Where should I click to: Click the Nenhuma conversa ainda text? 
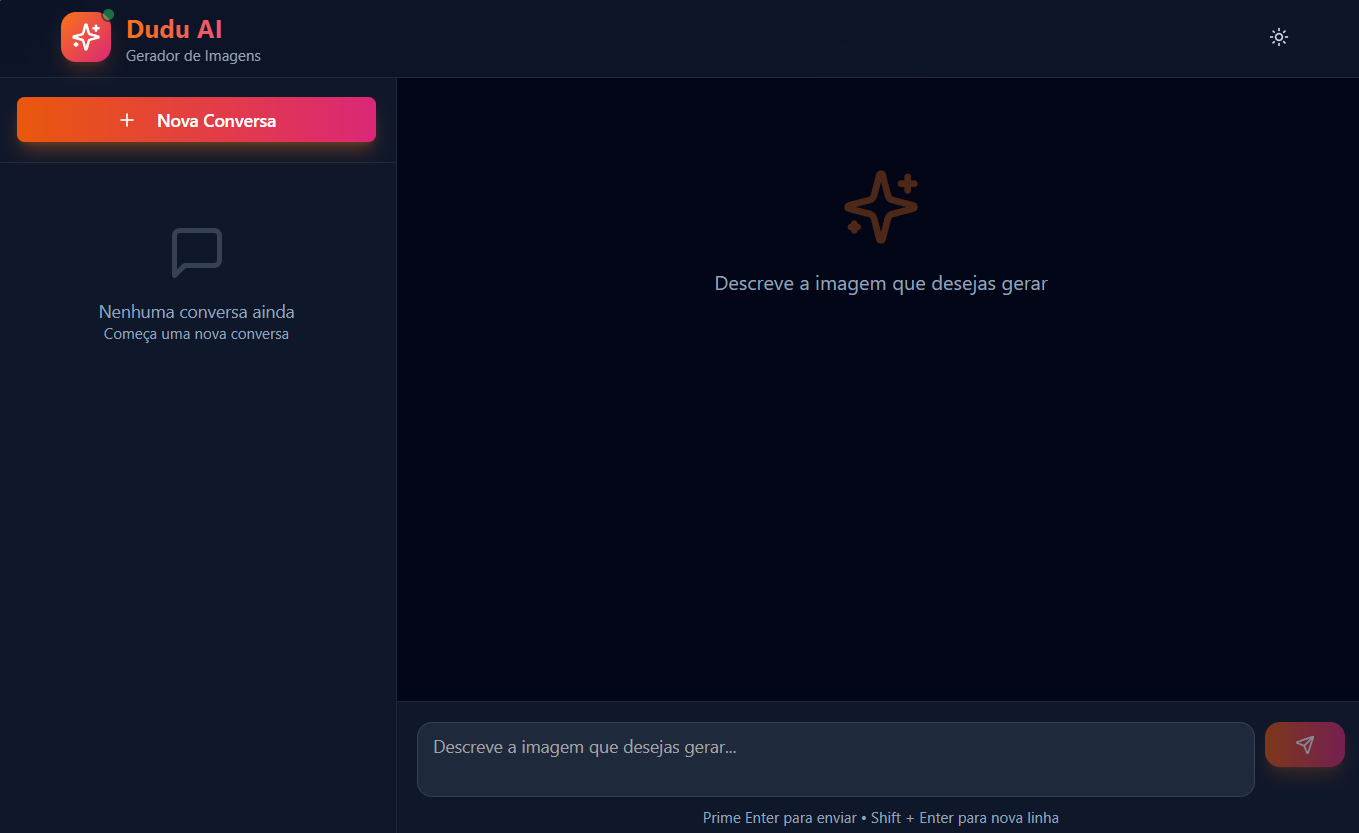point(197,312)
